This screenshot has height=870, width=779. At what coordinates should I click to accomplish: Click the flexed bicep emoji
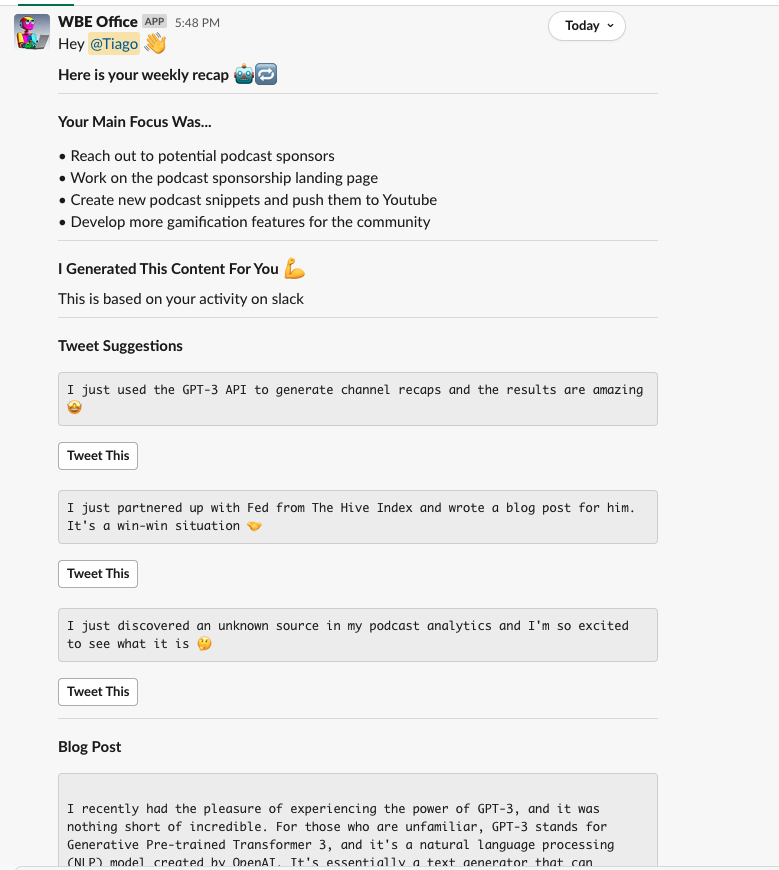point(294,268)
